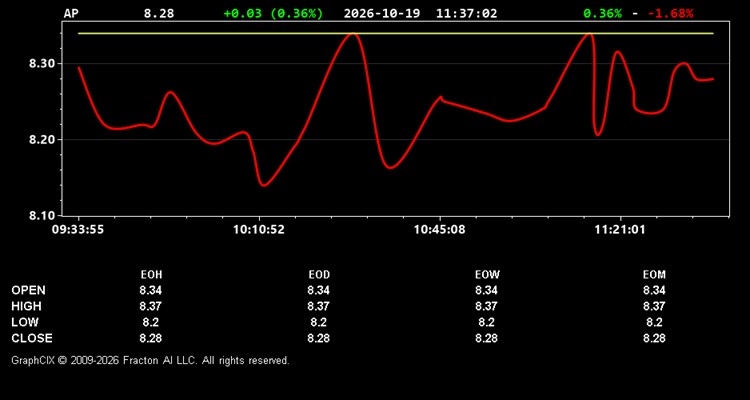The width and height of the screenshot is (750, 400).
Task: Click green 0.36% at header right end
Action: (x=602, y=13)
